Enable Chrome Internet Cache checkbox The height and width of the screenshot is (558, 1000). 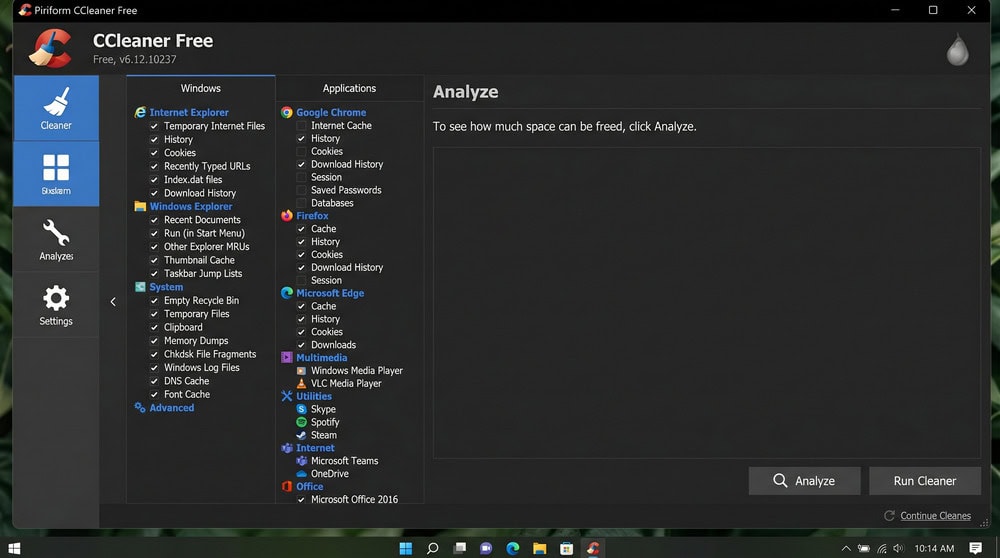(302, 126)
